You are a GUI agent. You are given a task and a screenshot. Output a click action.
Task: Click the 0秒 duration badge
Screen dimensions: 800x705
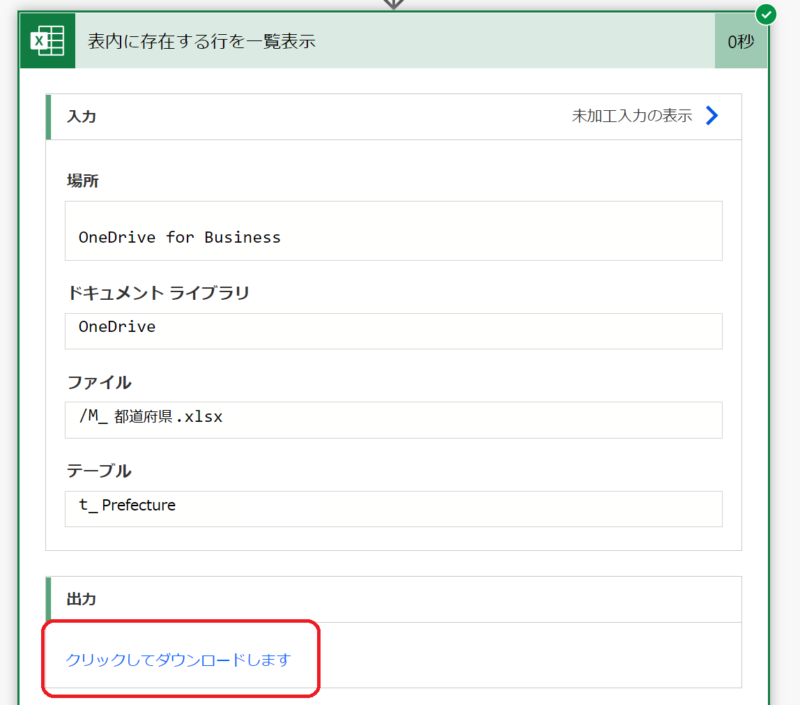pos(740,42)
